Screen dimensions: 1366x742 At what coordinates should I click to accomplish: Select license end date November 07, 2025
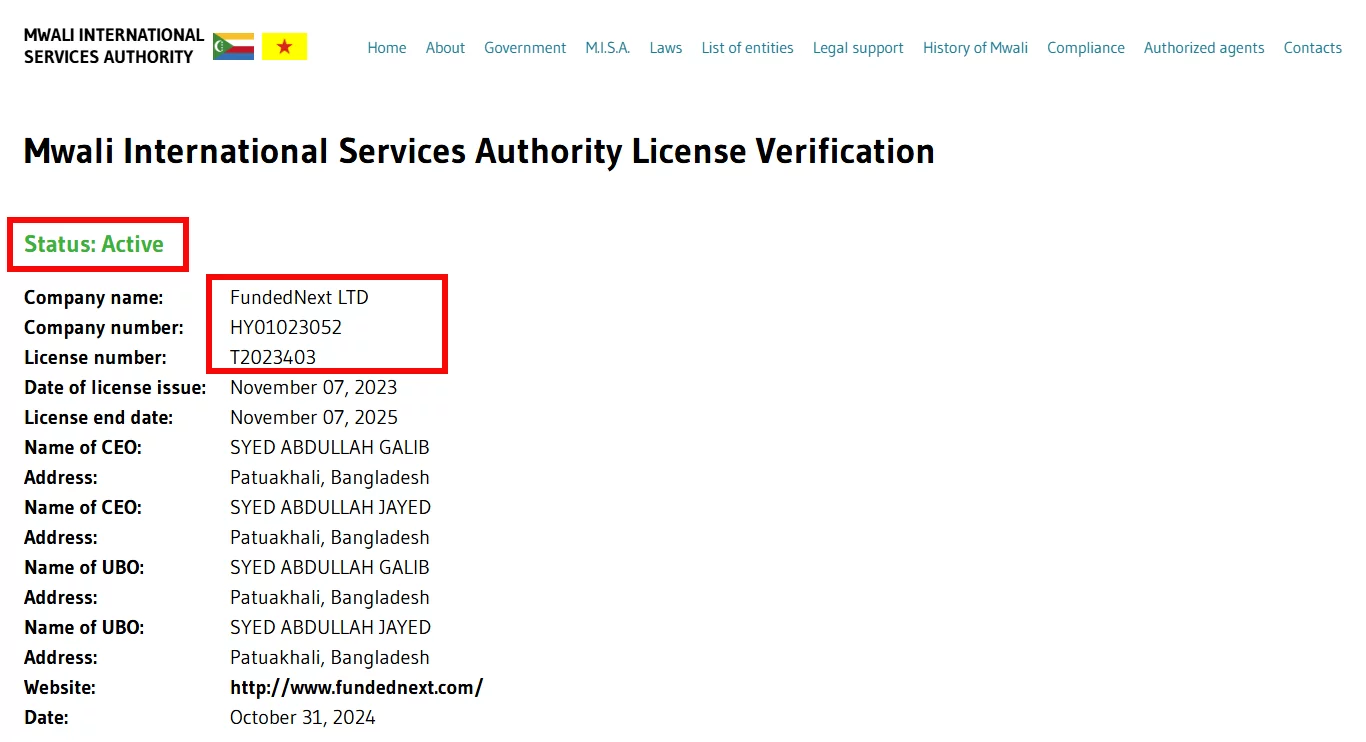click(x=314, y=417)
